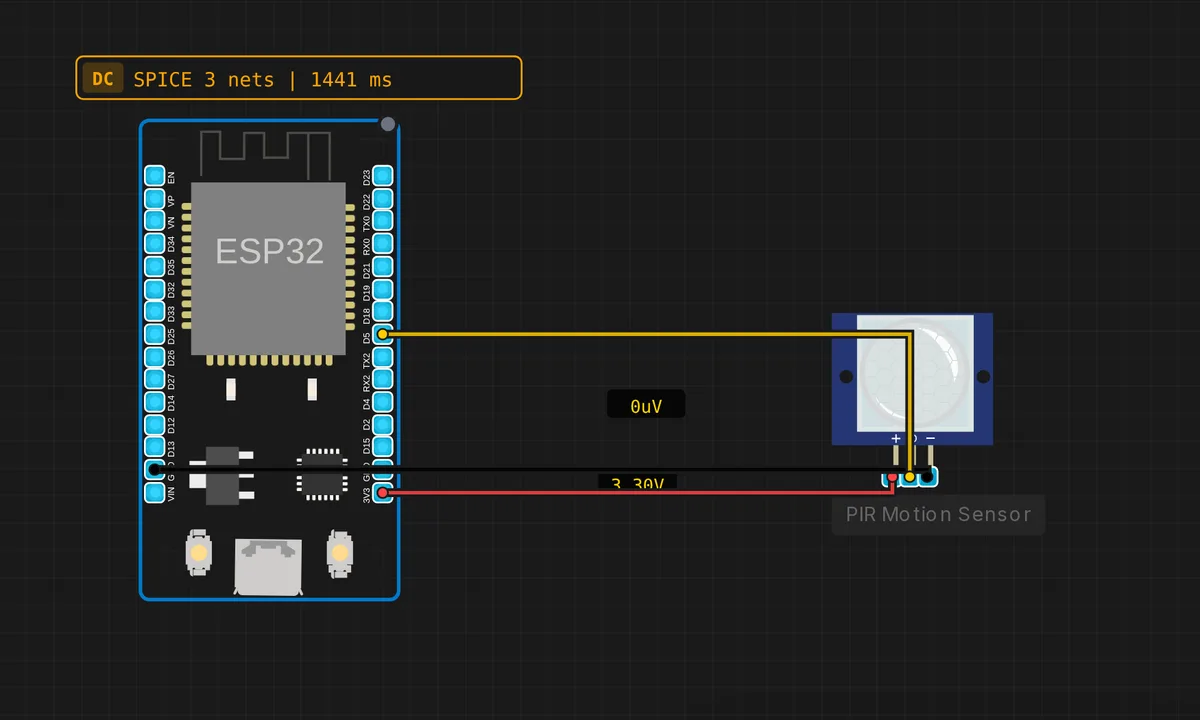Select the PIR sensor dome
This screenshot has height=720, width=1200.
(914, 373)
